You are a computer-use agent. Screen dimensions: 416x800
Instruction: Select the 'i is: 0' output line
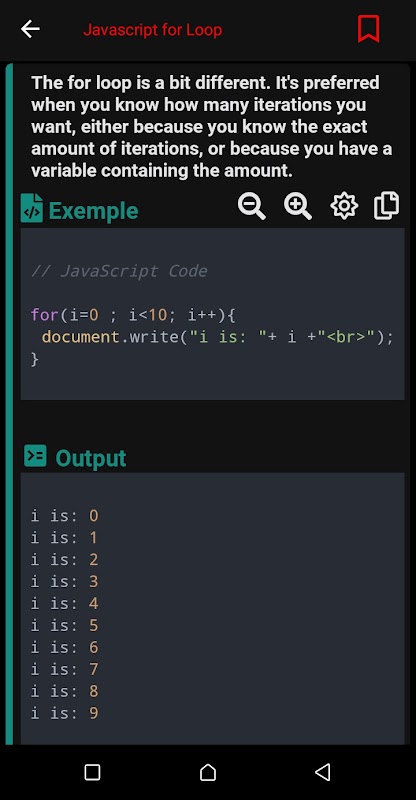[x=64, y=515]
